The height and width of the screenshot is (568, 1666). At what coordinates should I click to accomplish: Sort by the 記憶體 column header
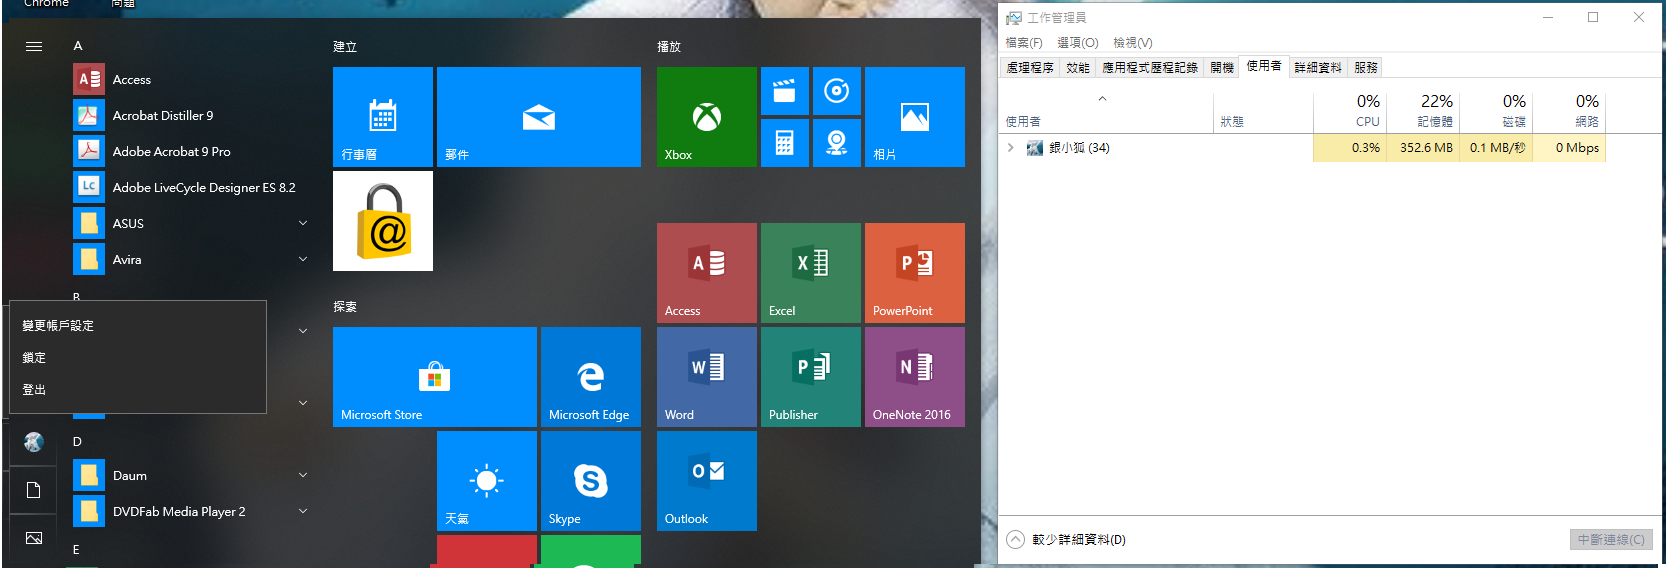(x=1423, y=112)
